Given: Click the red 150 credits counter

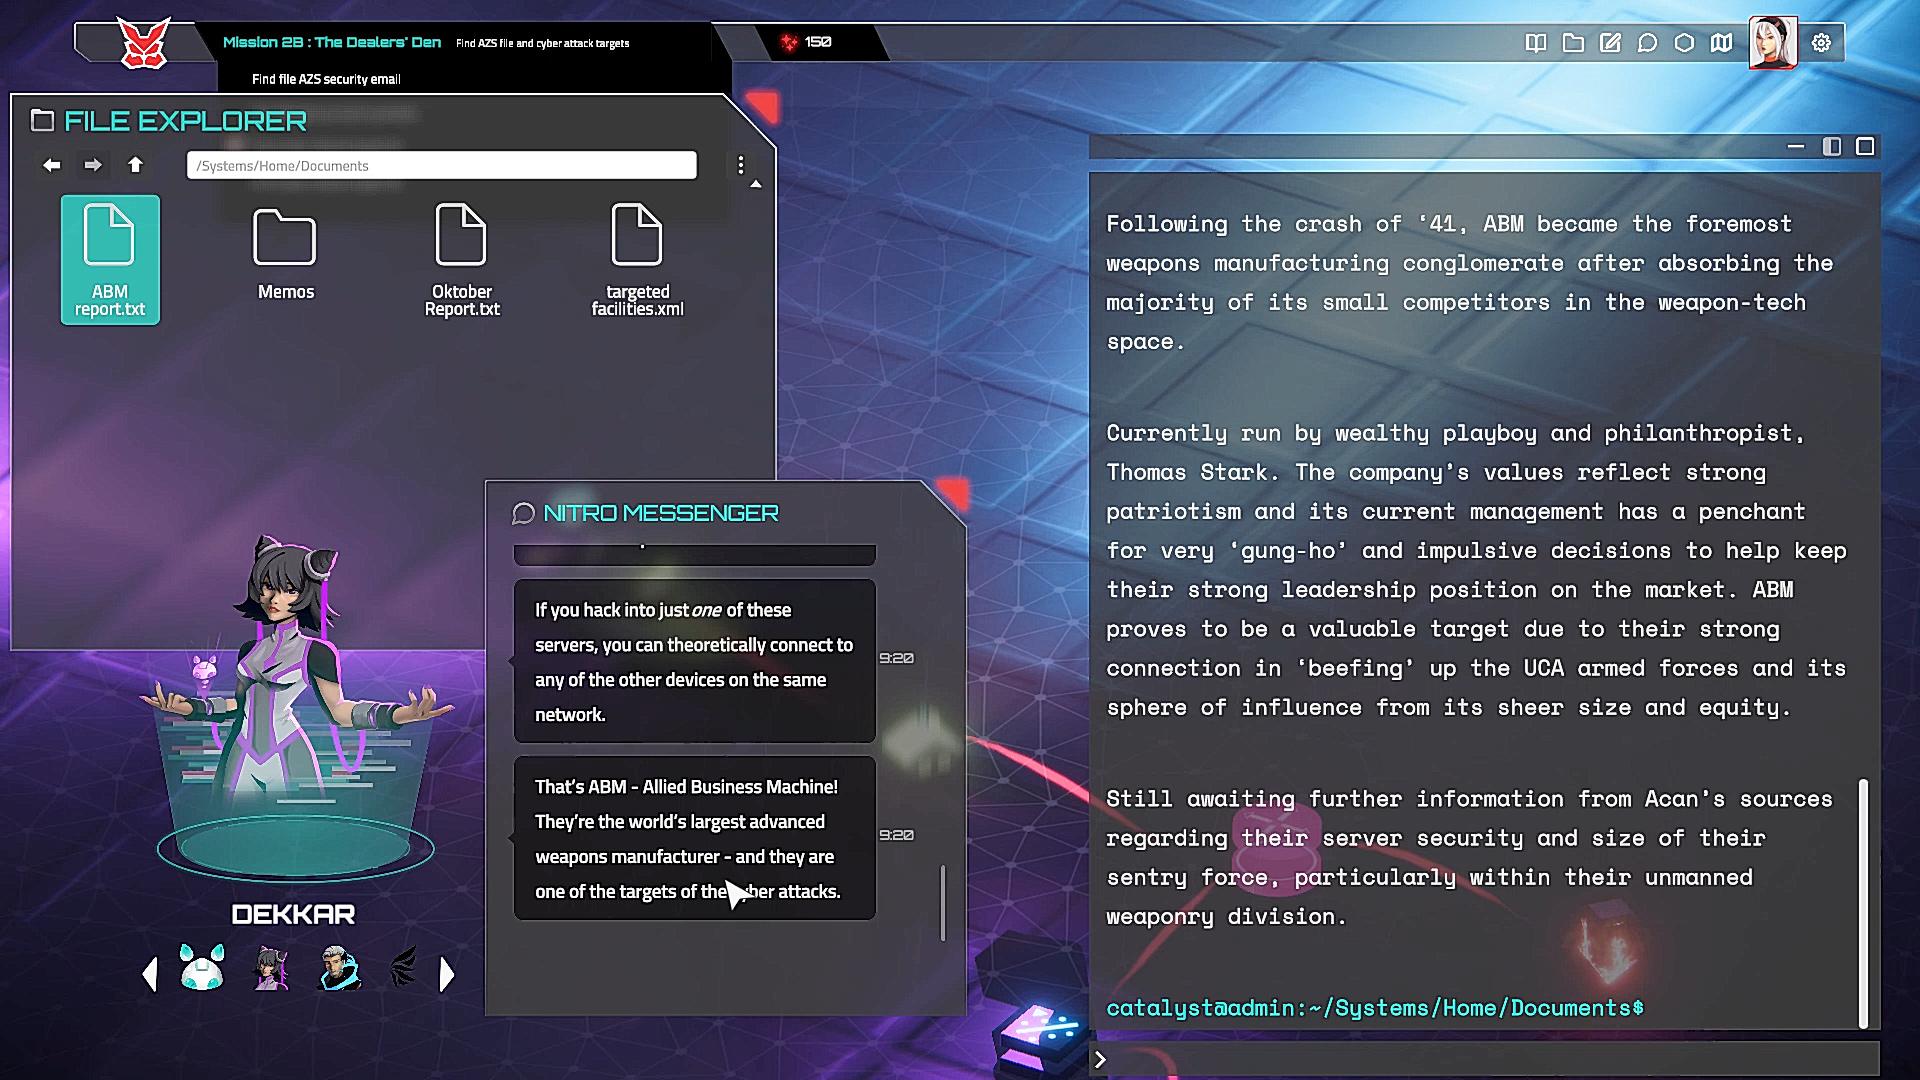Looking at the screenshot, I should click(806, 42).
